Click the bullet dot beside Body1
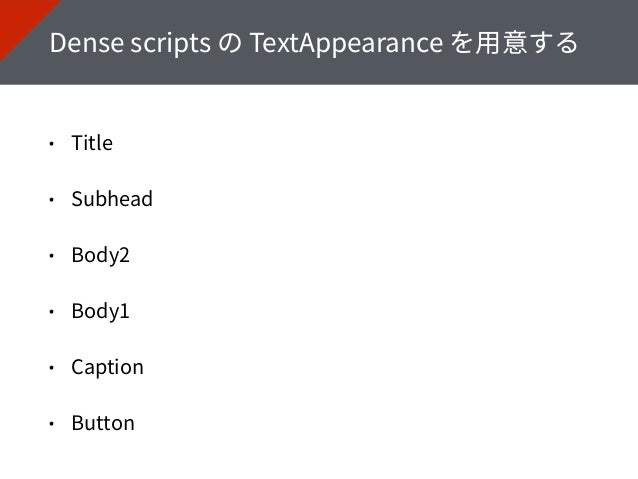Image resolution: width=638 pixels, height=479 pixels. [x=51, y=312]
